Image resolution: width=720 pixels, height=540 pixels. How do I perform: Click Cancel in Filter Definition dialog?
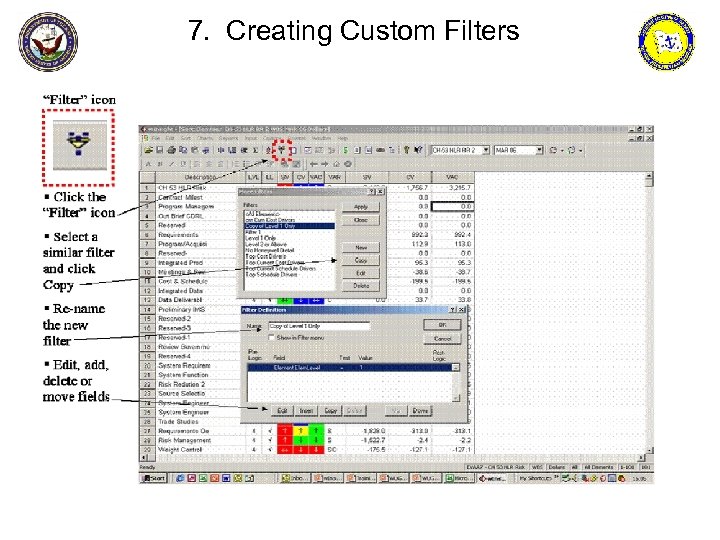(x=442, y=338)
